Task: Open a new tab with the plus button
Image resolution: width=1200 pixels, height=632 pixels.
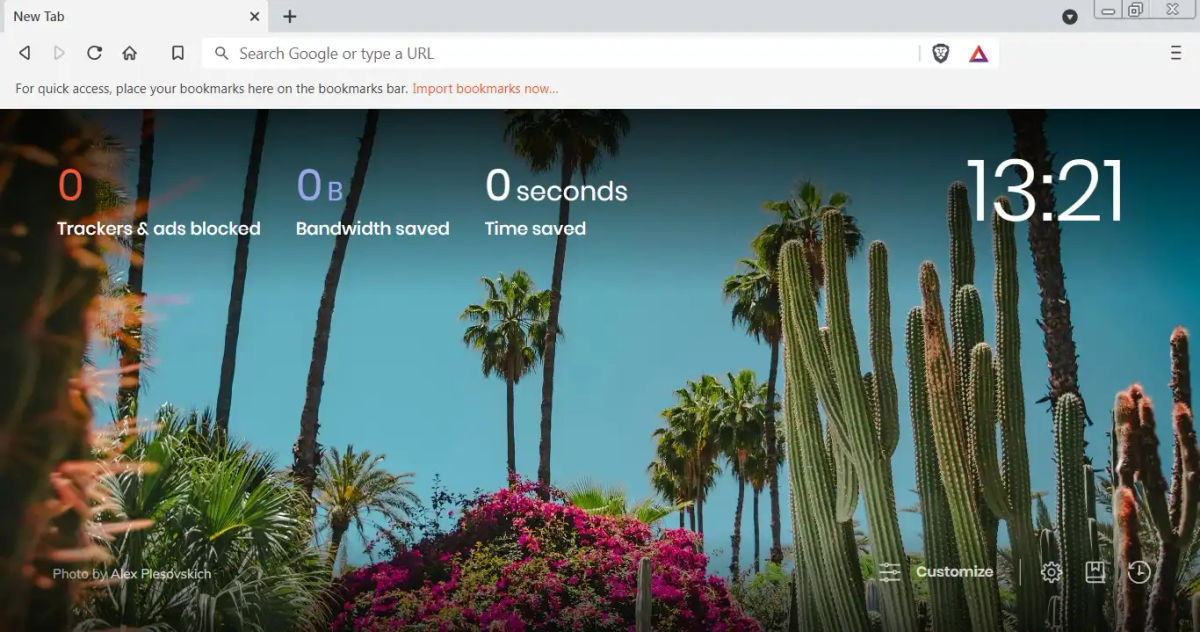Action: click(290, 16)
